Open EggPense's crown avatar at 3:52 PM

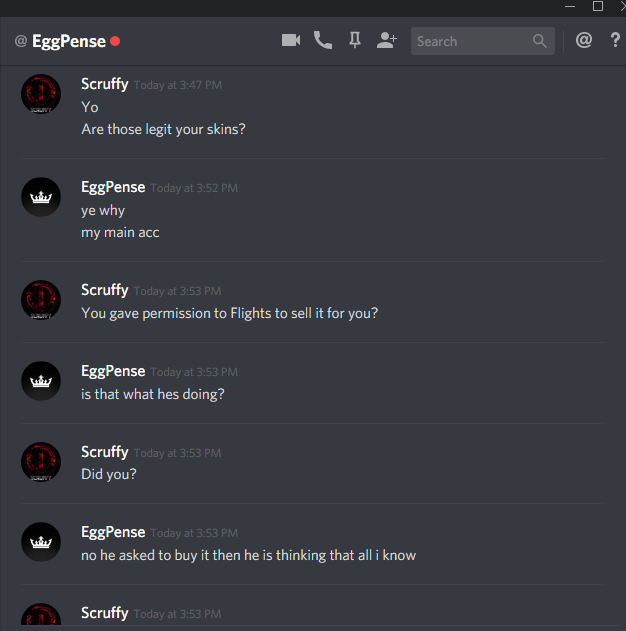pyautogui.click(x=41, y=197)
